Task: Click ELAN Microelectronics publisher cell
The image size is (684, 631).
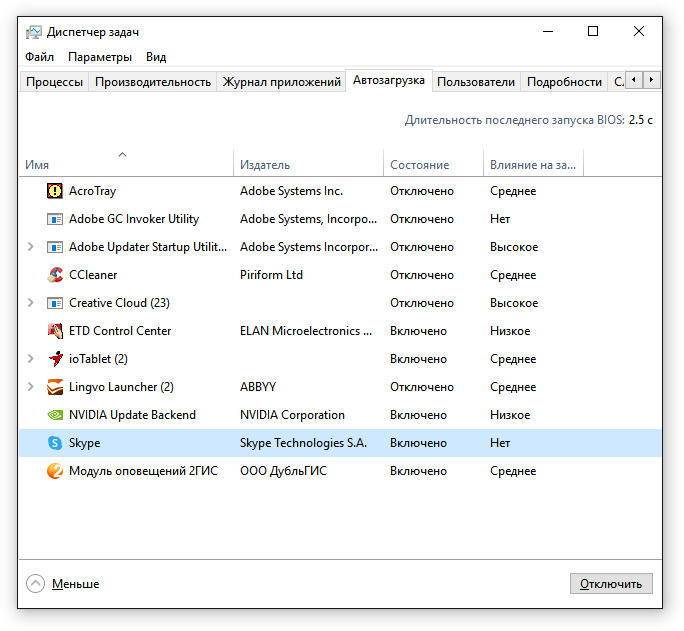Action: pos(306,331)
